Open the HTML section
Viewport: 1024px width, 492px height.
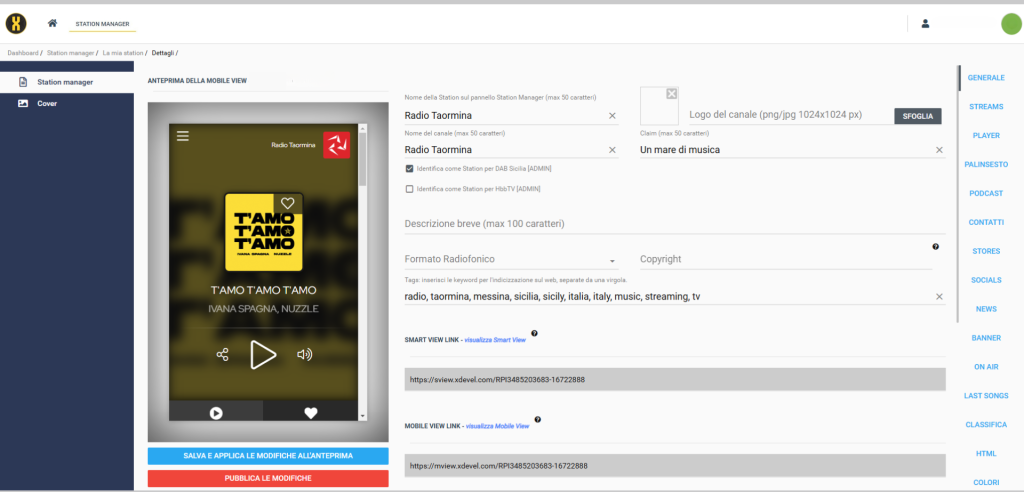coord(985,453)
